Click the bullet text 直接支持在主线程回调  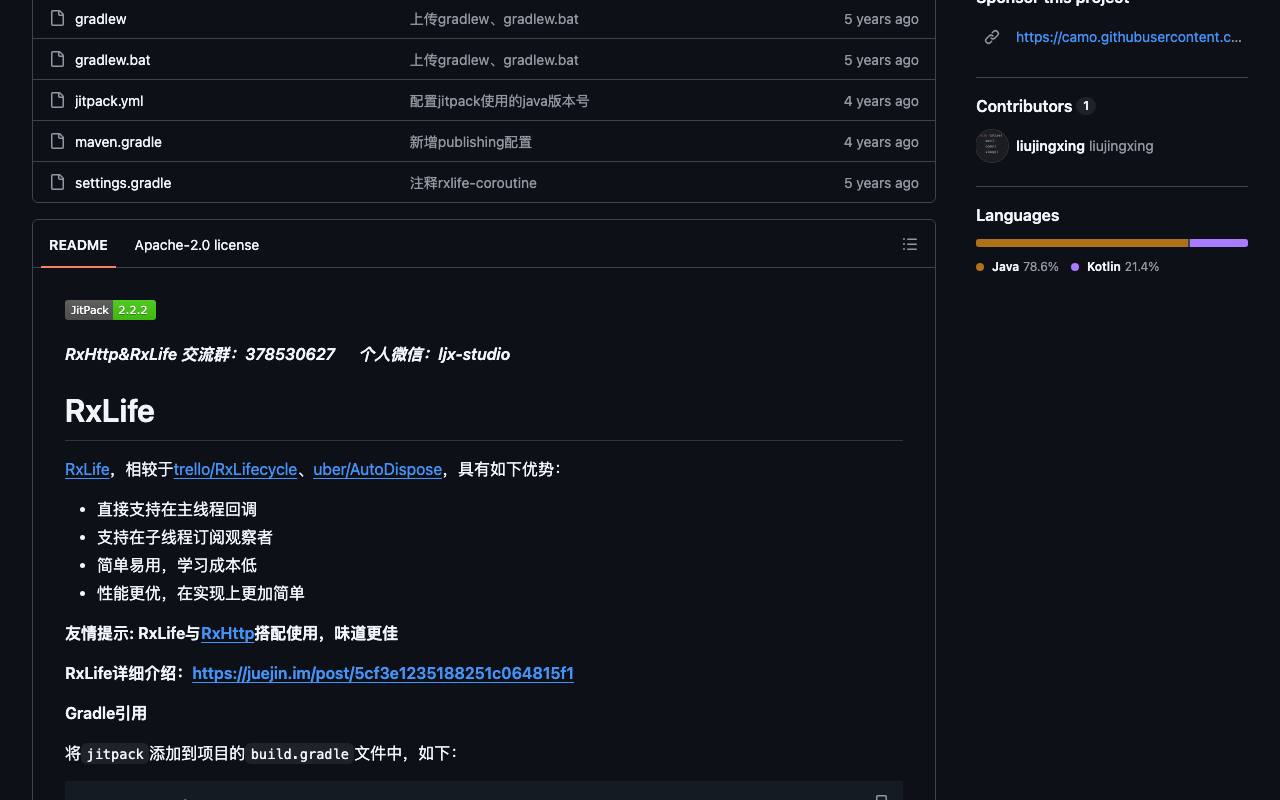(x=177, y=509)
